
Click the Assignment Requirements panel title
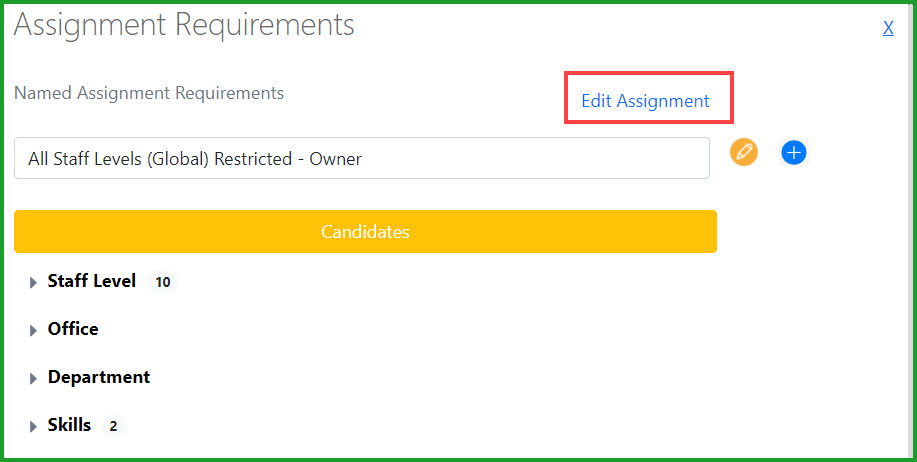click(x=184, y=25)
